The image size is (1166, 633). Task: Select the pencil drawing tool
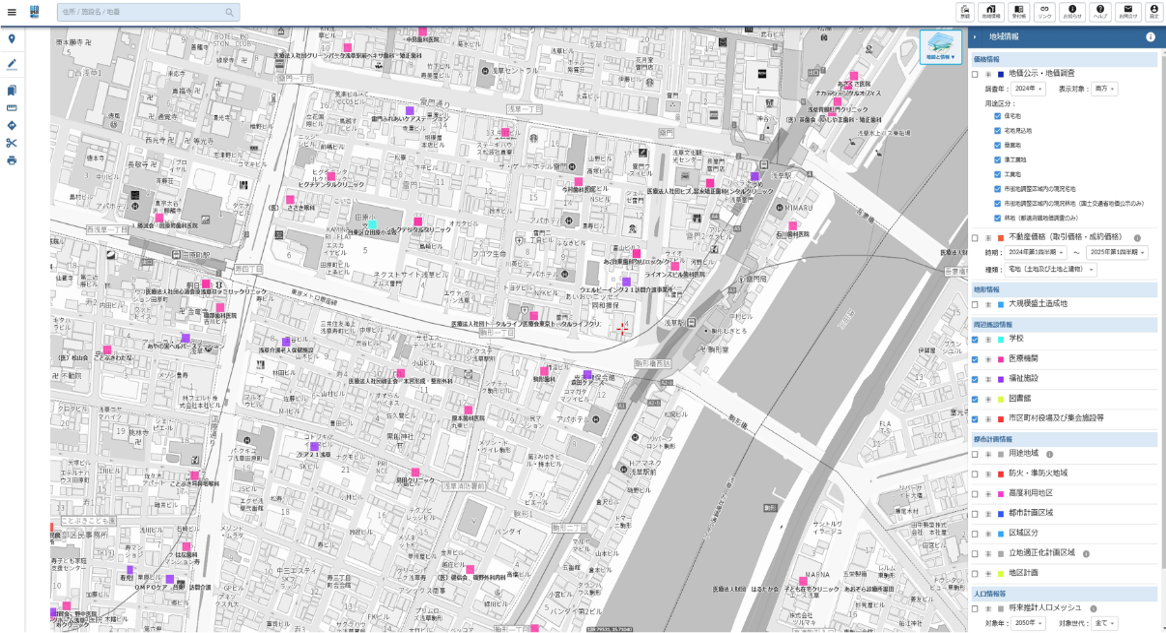[x=12, y=64]
